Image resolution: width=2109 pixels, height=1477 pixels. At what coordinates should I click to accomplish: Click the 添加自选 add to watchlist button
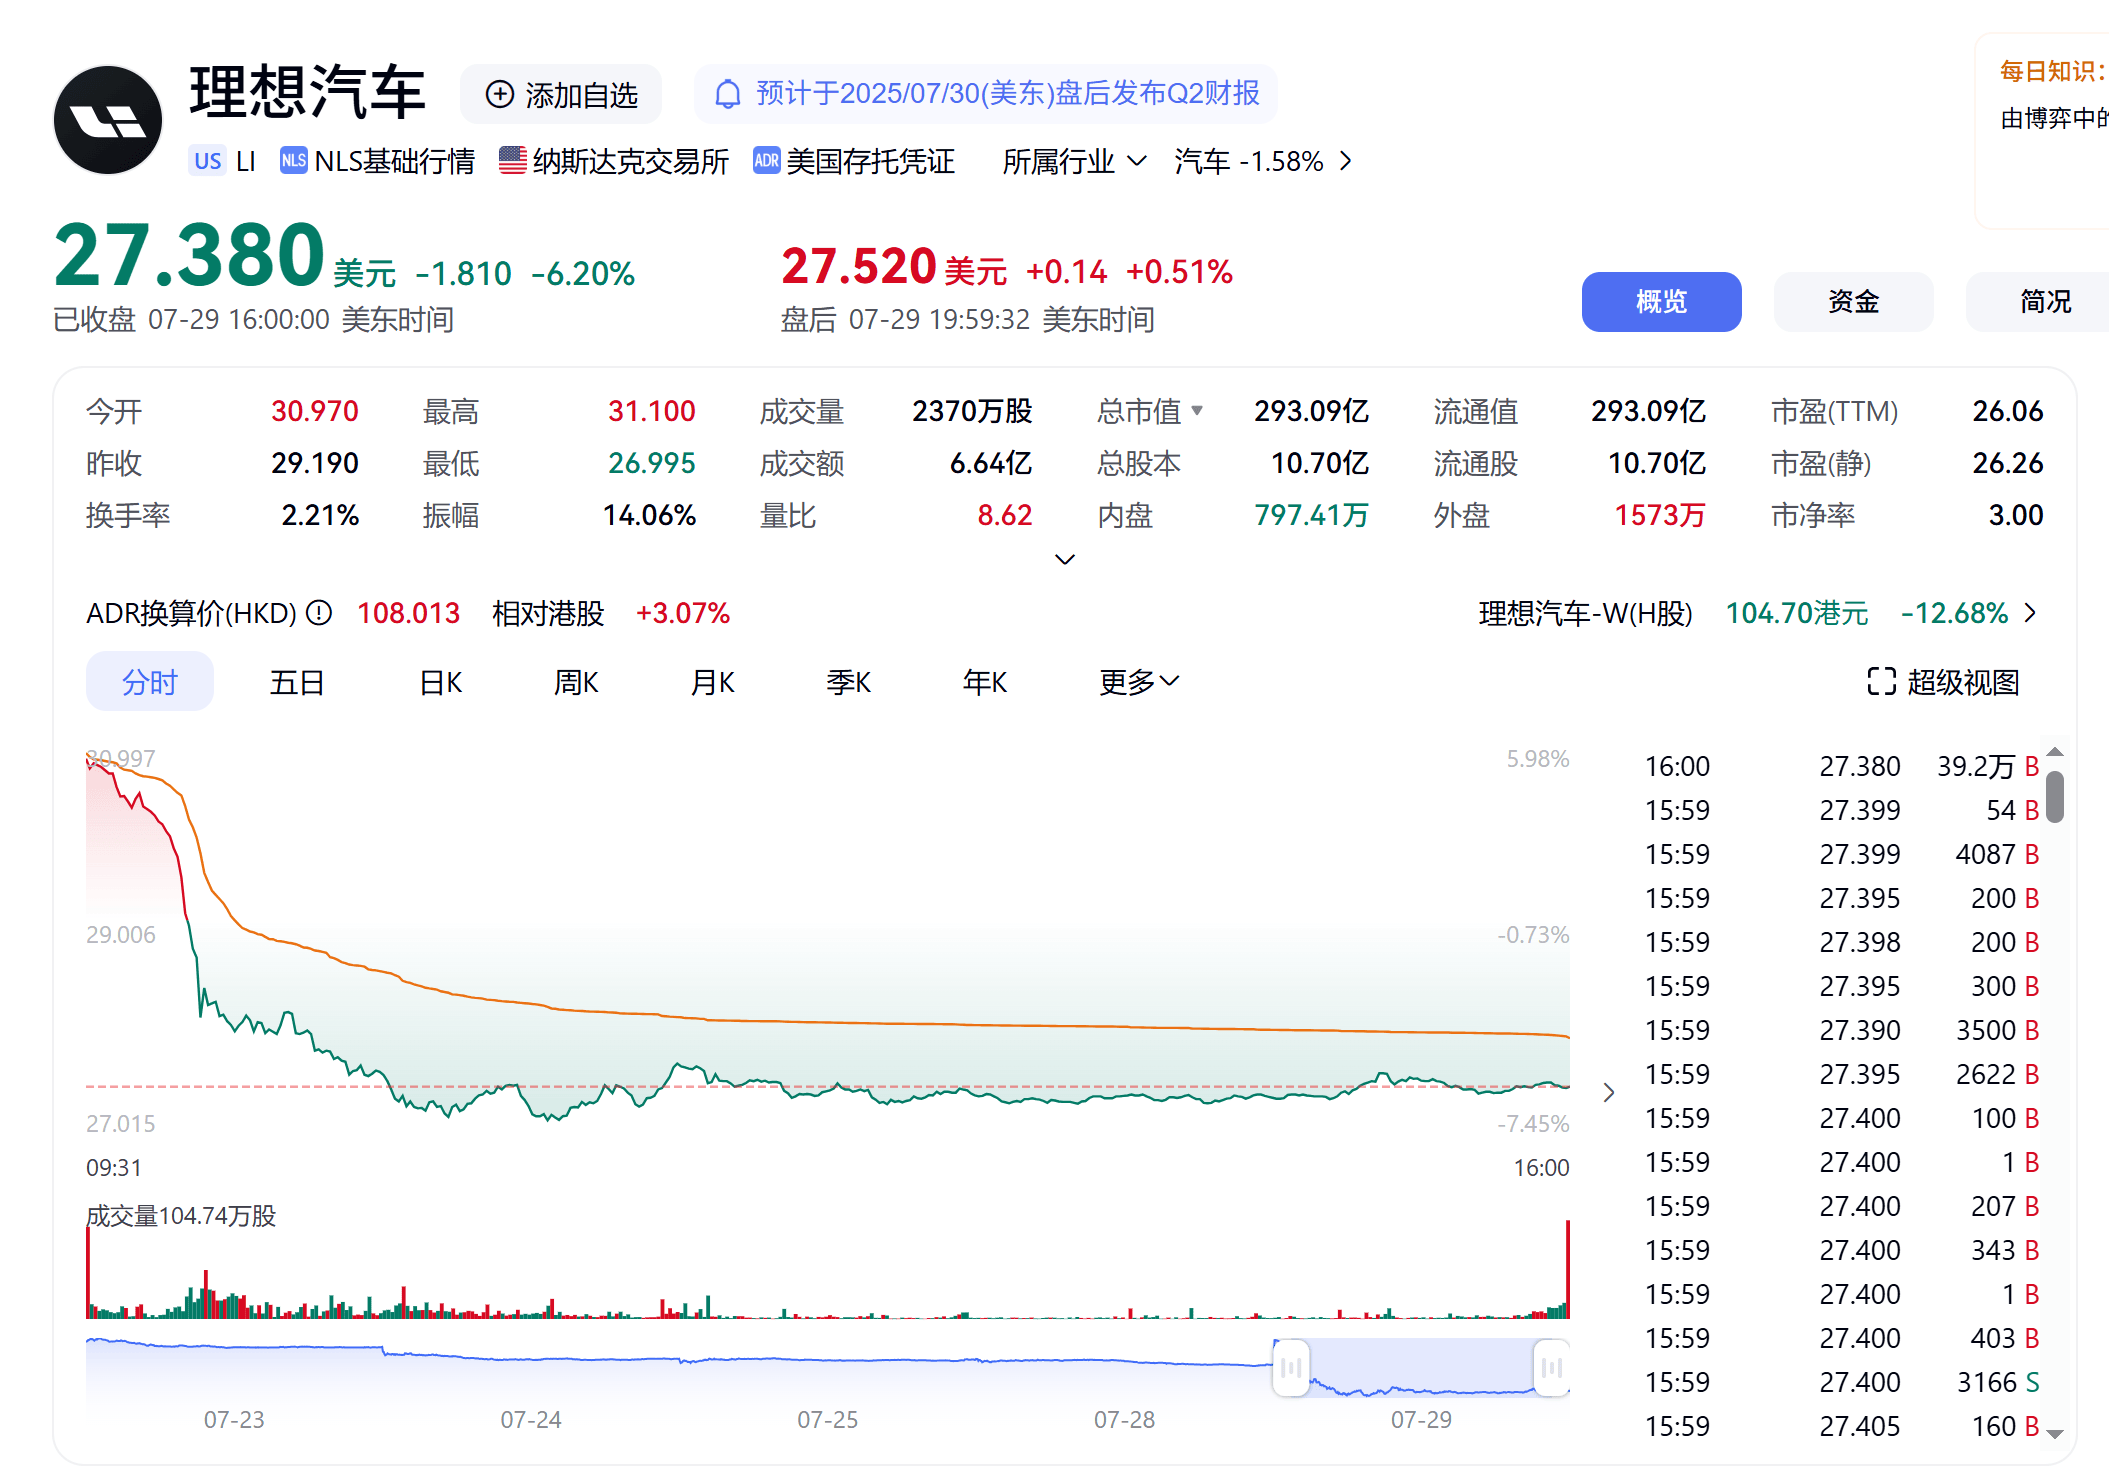(561, 94)
